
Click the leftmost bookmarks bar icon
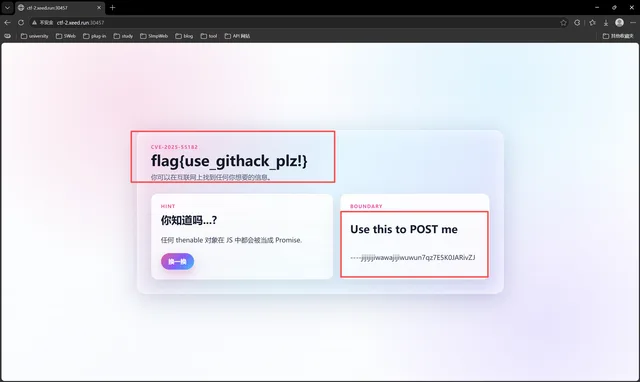pyautogui.click(x=7, y=36)
